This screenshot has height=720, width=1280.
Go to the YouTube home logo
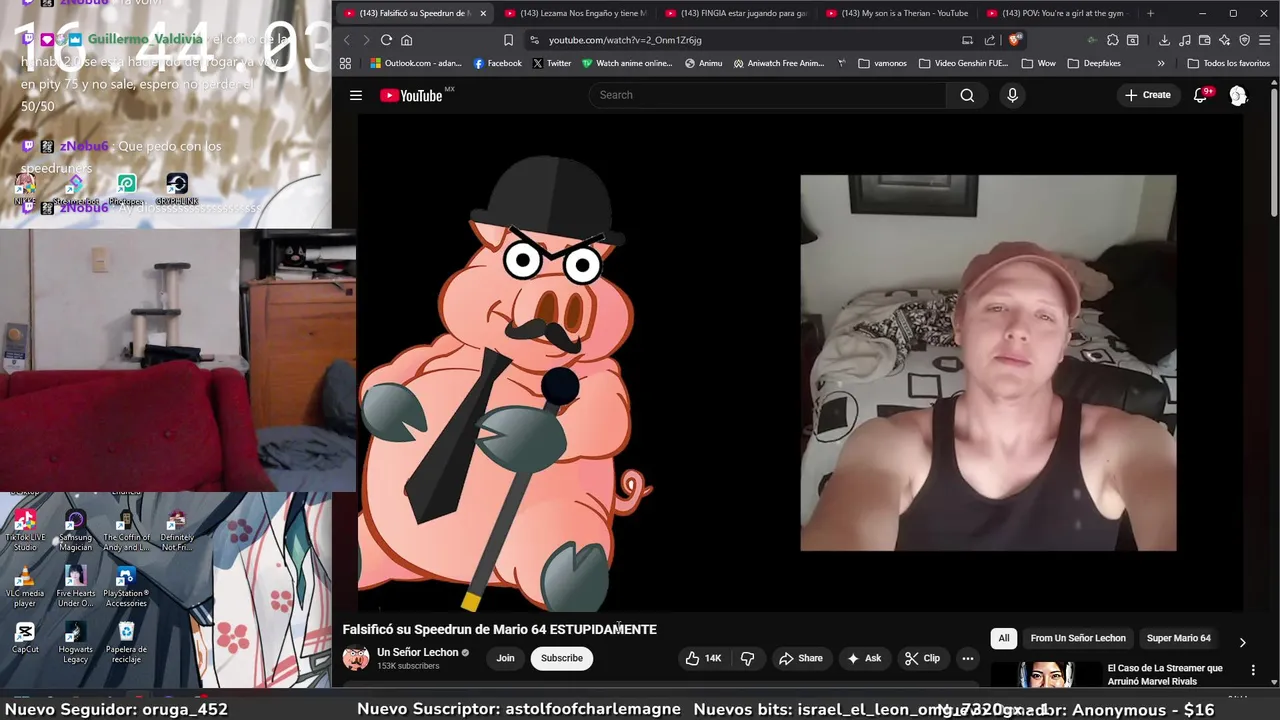[411, 95]
